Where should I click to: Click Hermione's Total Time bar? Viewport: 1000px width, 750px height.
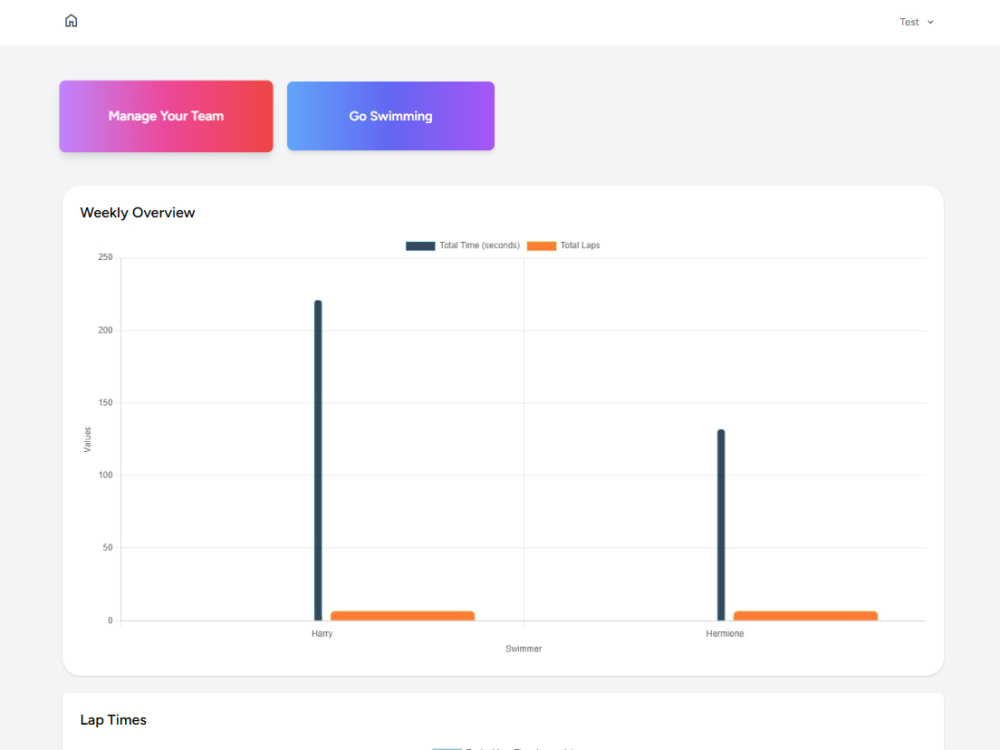(x=721, y=525)
